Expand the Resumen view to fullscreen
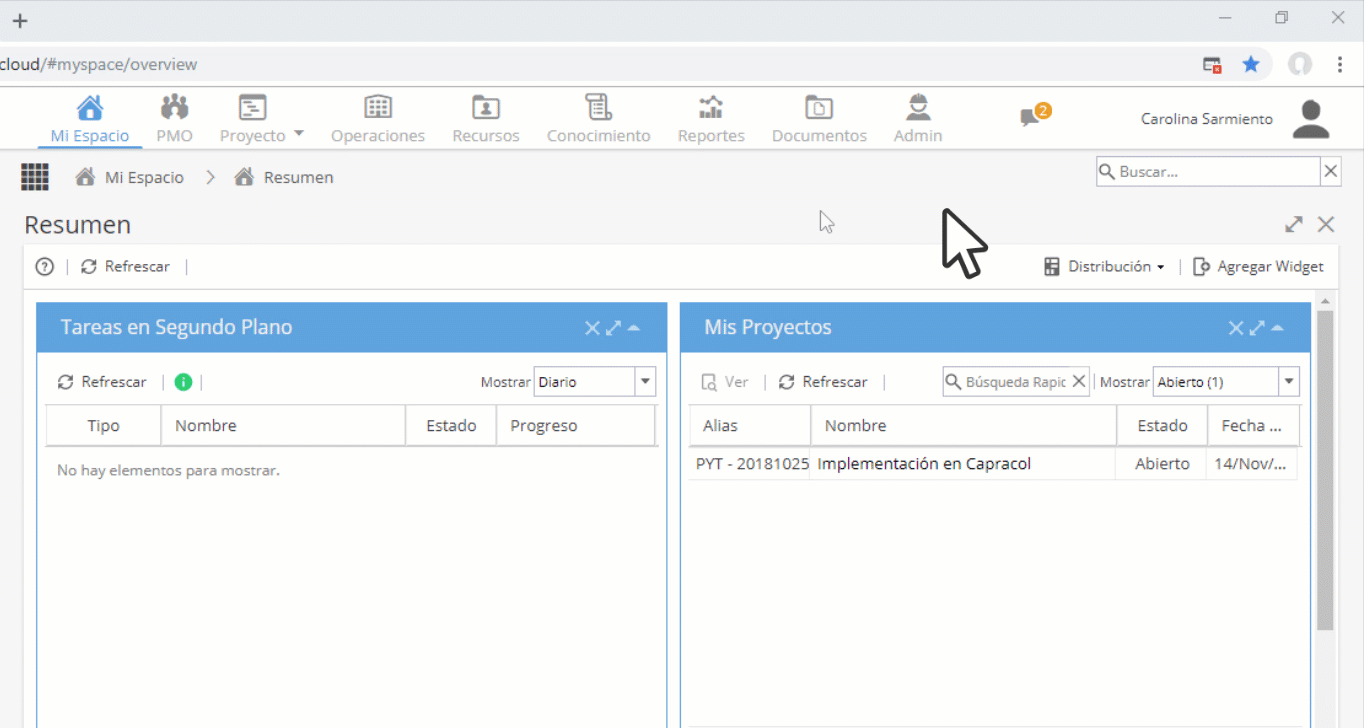This screenshot has width=1364, height=728. (1294, 224)
